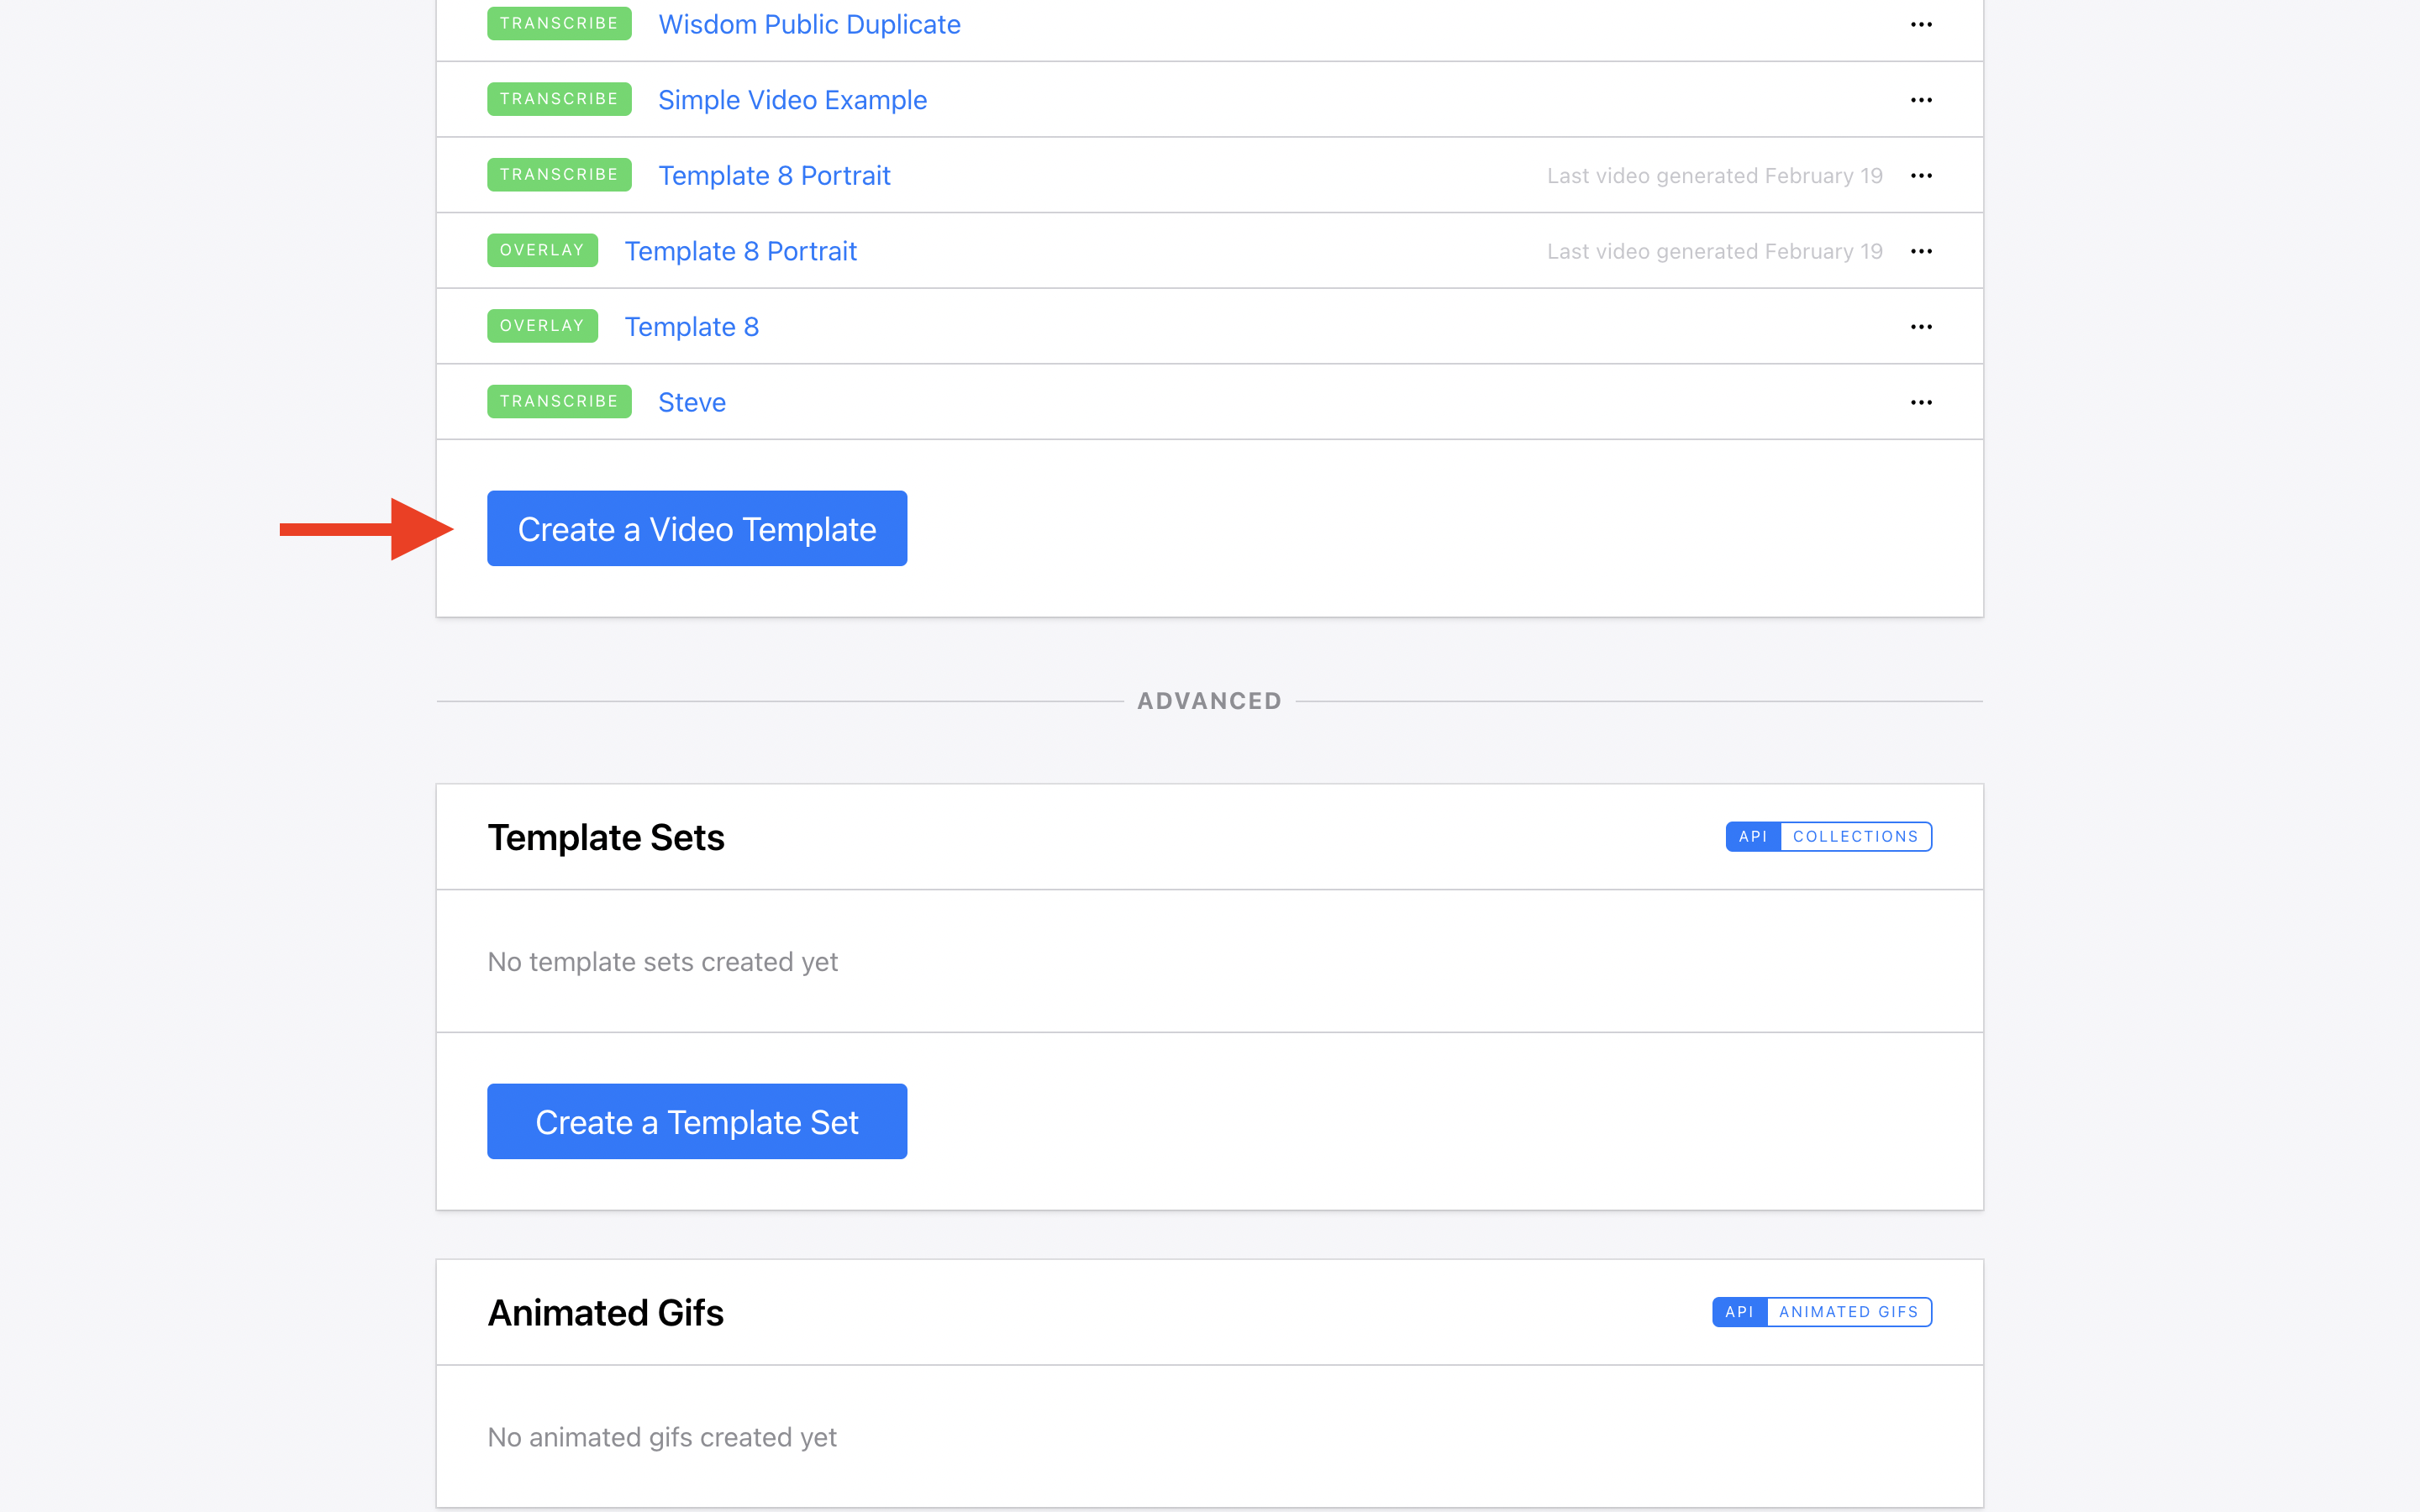Open ellipsis menu for Transcribe Template 8 Portrait
The height and width of the screenshot is (1512, 2420).
click(1920, 176)
